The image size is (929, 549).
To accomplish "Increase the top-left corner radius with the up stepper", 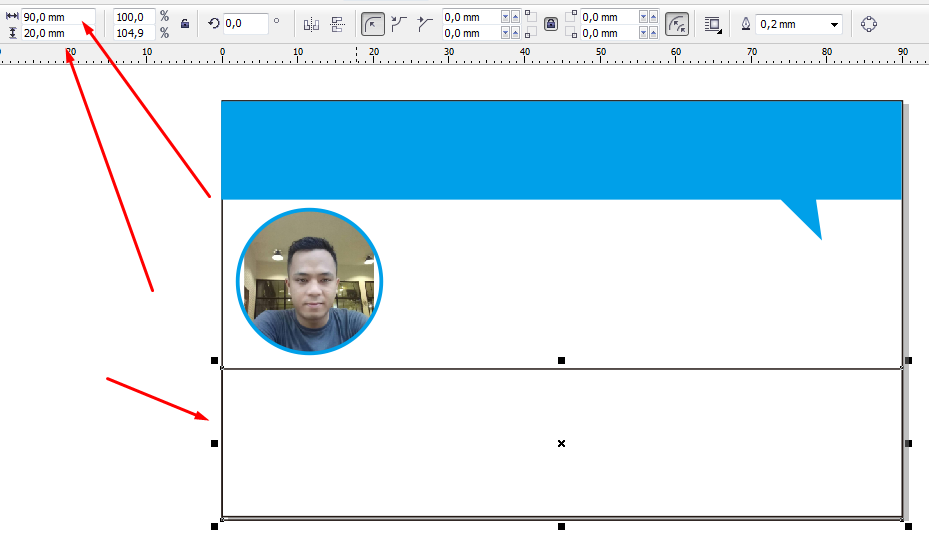I will pyautogui.click(x=515, y=17).
